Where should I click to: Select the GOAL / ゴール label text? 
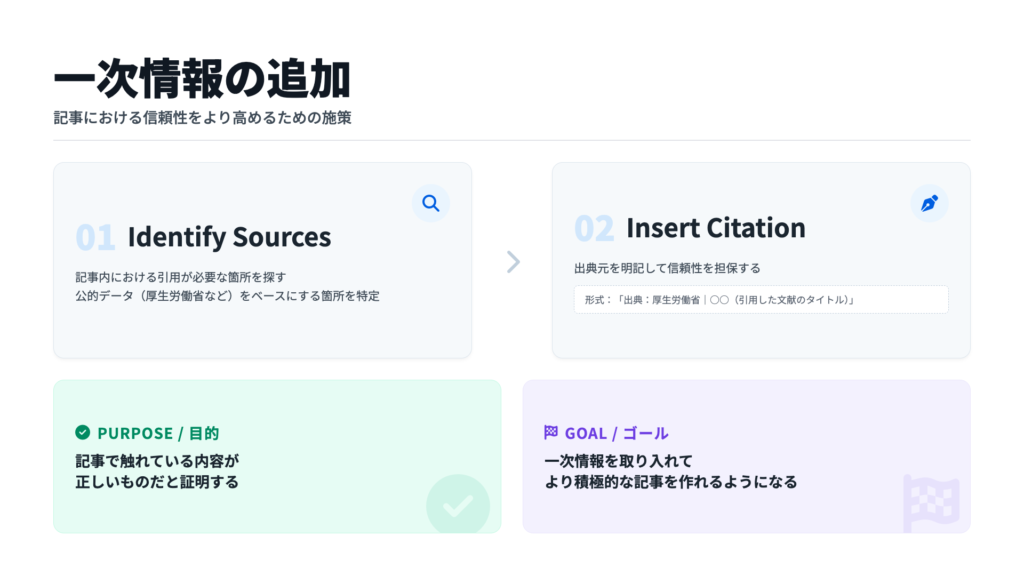(x=617, y=432)
